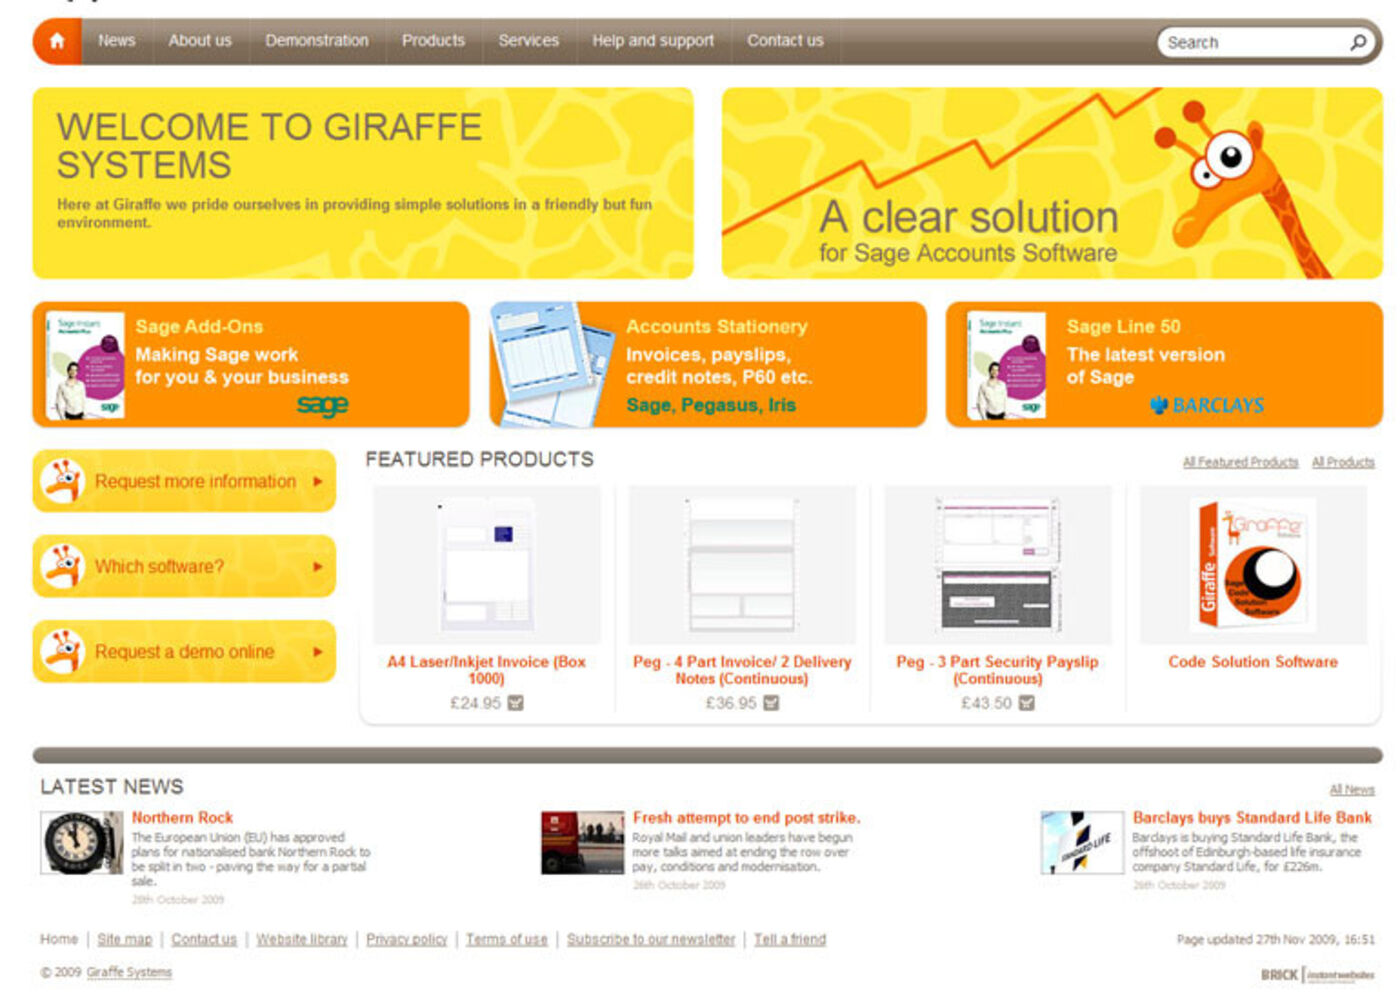Viewport: 1400px width, 1000px height.
Task: Focus the Search input field
Action: [x=1250, y=42]
